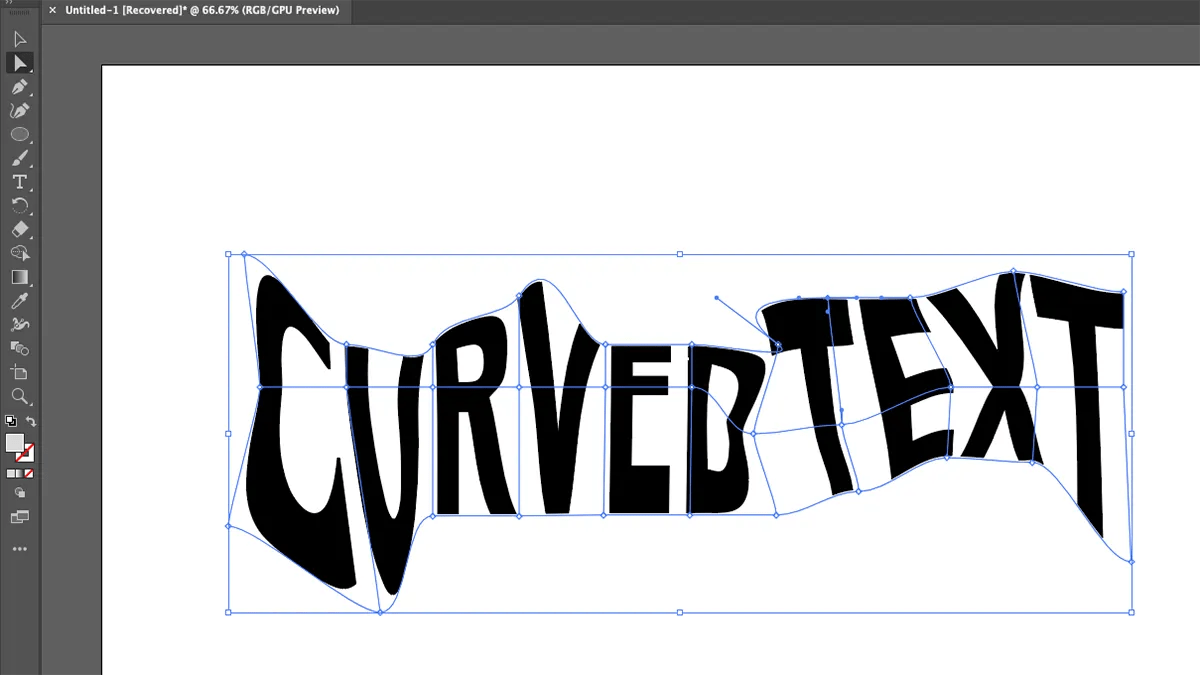1200x675 pixels.
Task: Grab the Eyedropper tool
Action: pyautogui.click(x=20, y=301)
